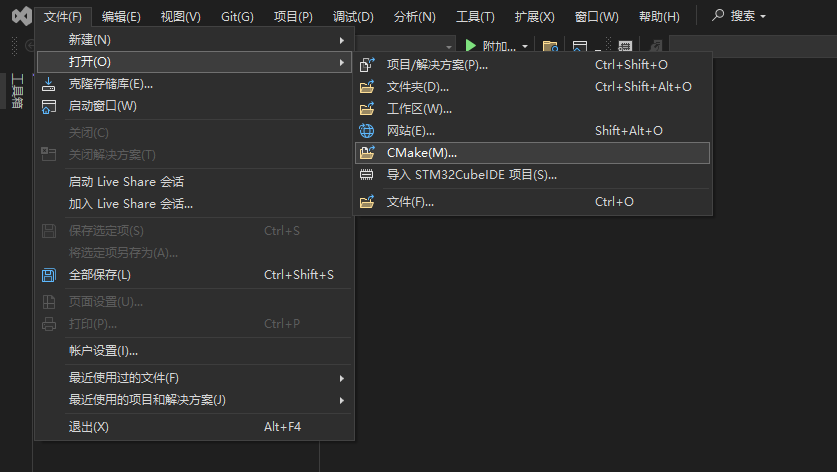837x472 pixels.
Task: Expand 最近使用过的文件(F) submenu
Action: 194,378
